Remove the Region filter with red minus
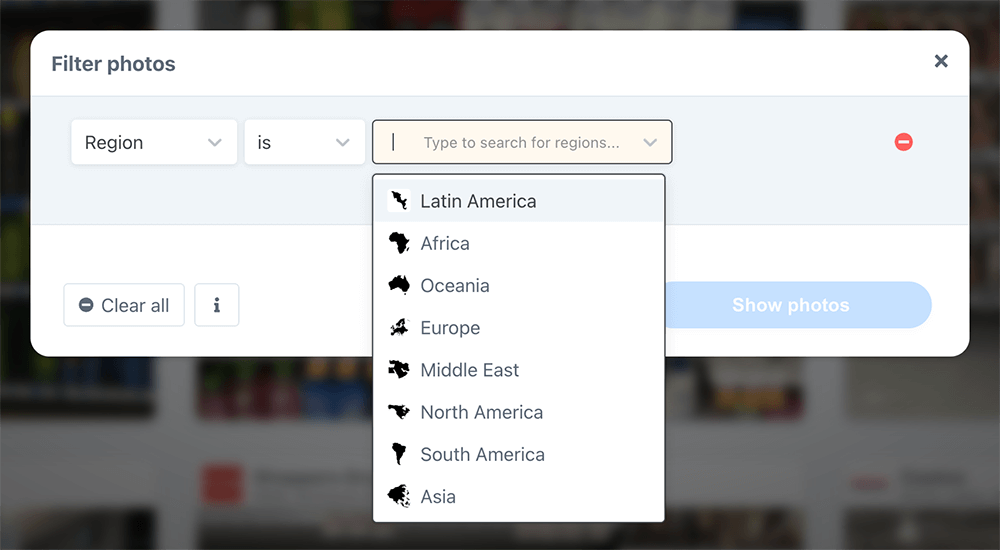 click(x=903, y=142)
